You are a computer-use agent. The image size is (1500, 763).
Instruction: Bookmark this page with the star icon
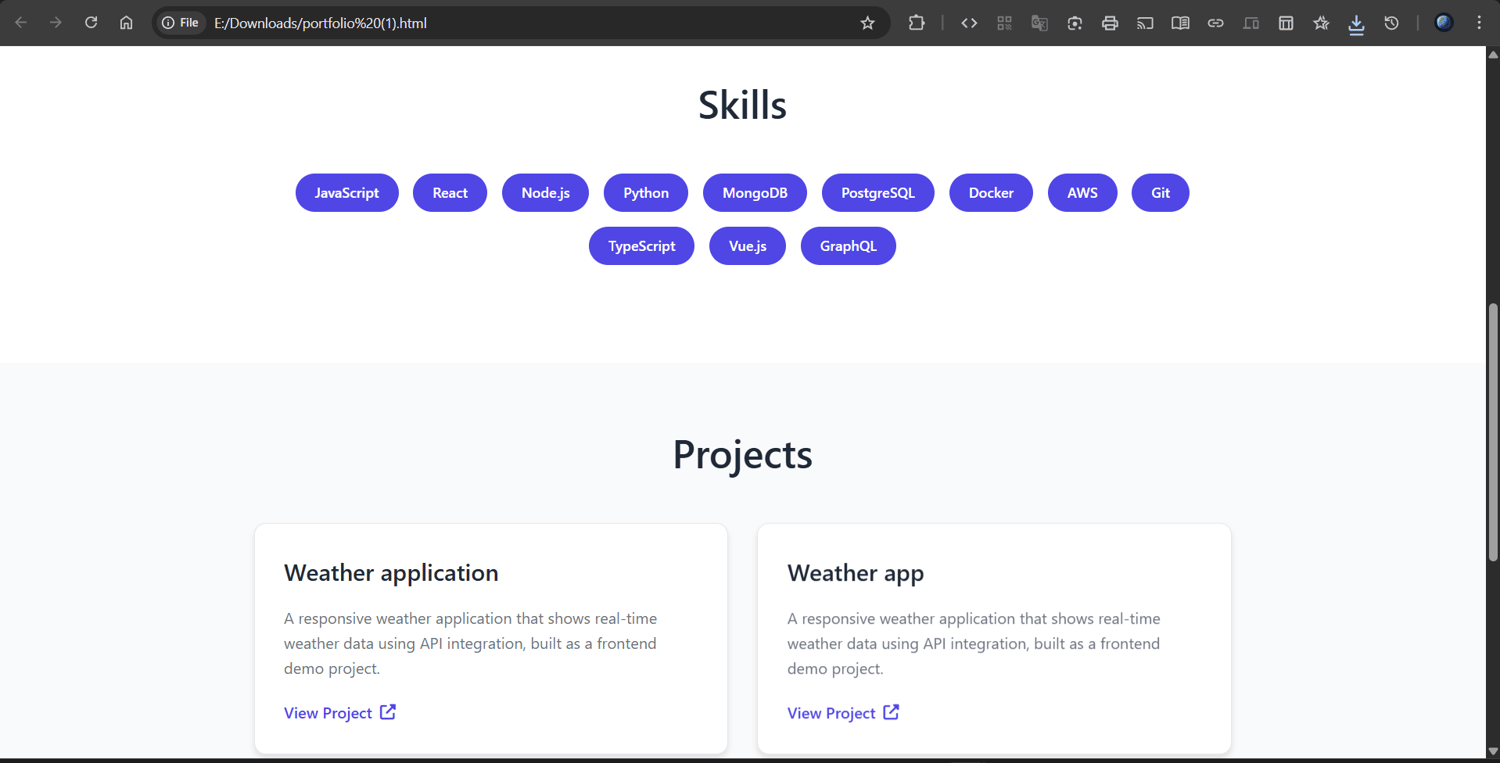[867, 23]
